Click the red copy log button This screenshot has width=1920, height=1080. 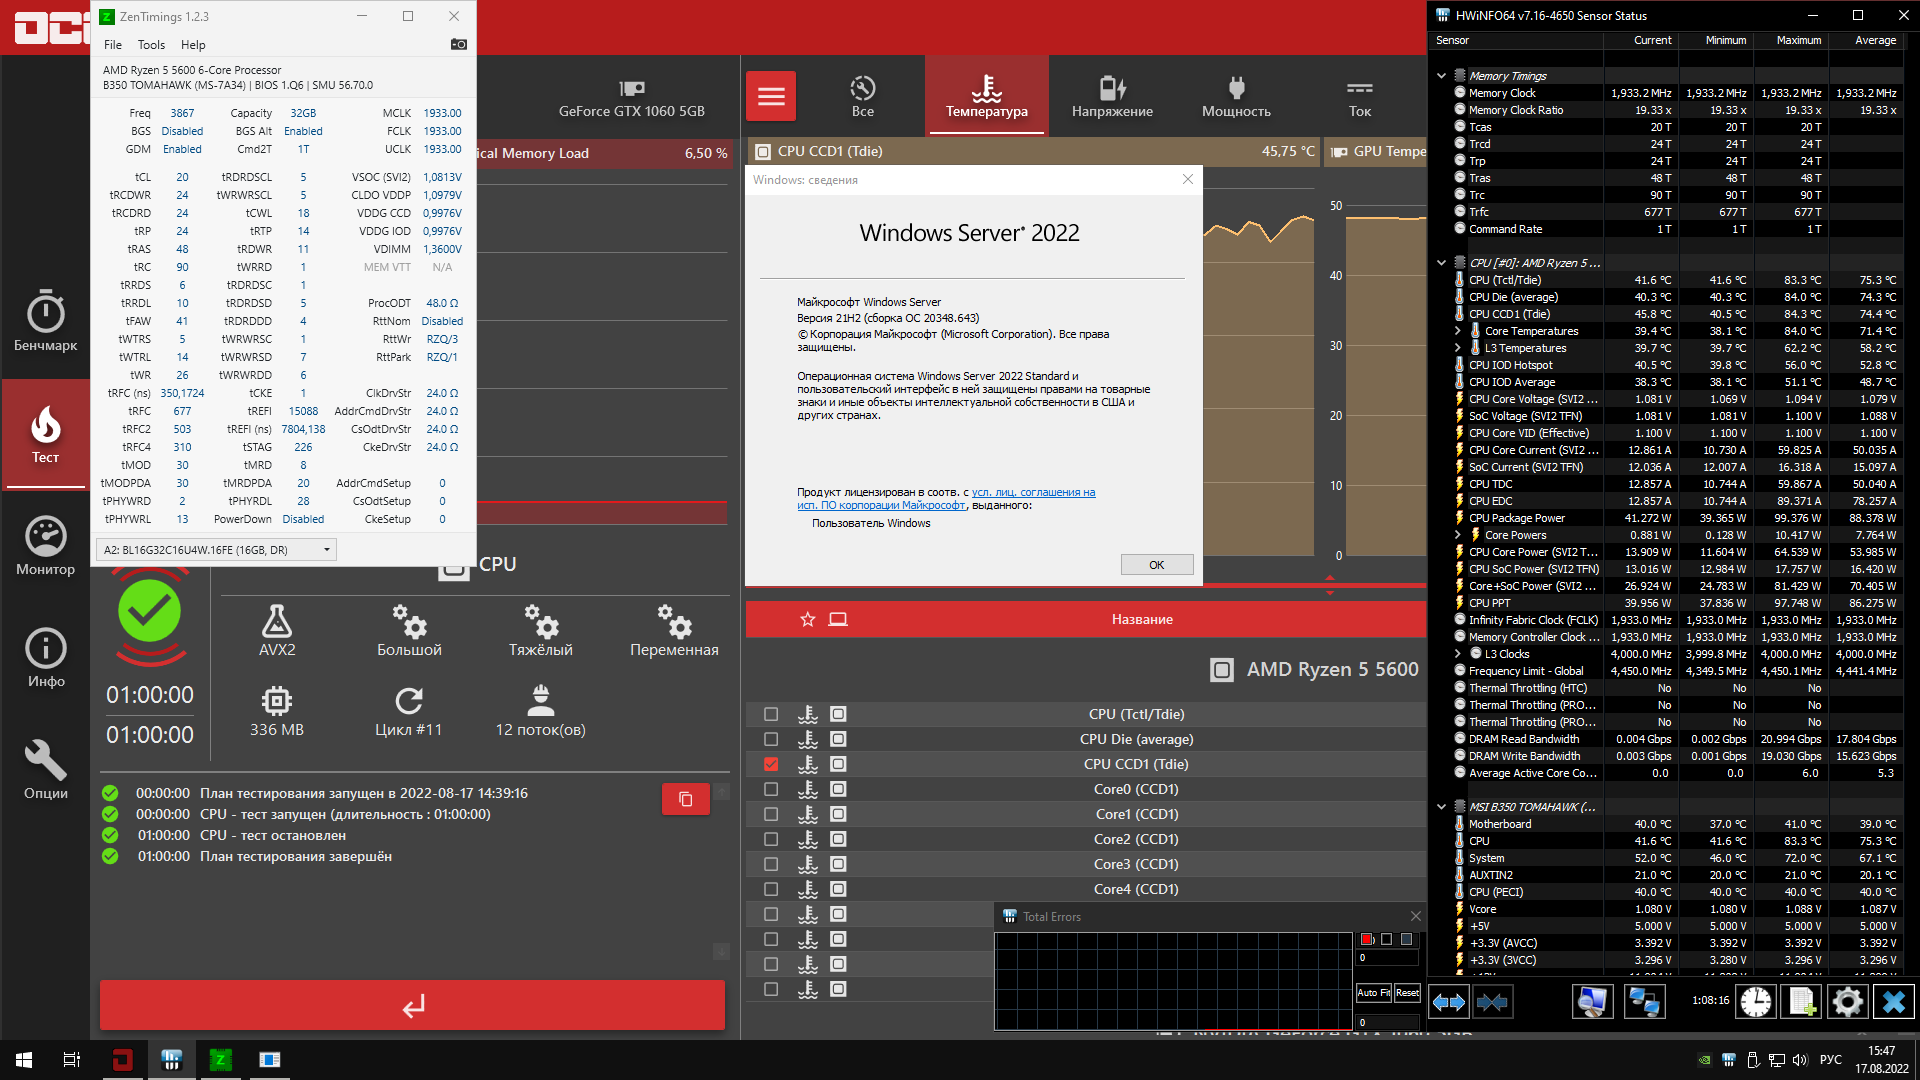tap(685, 798)
